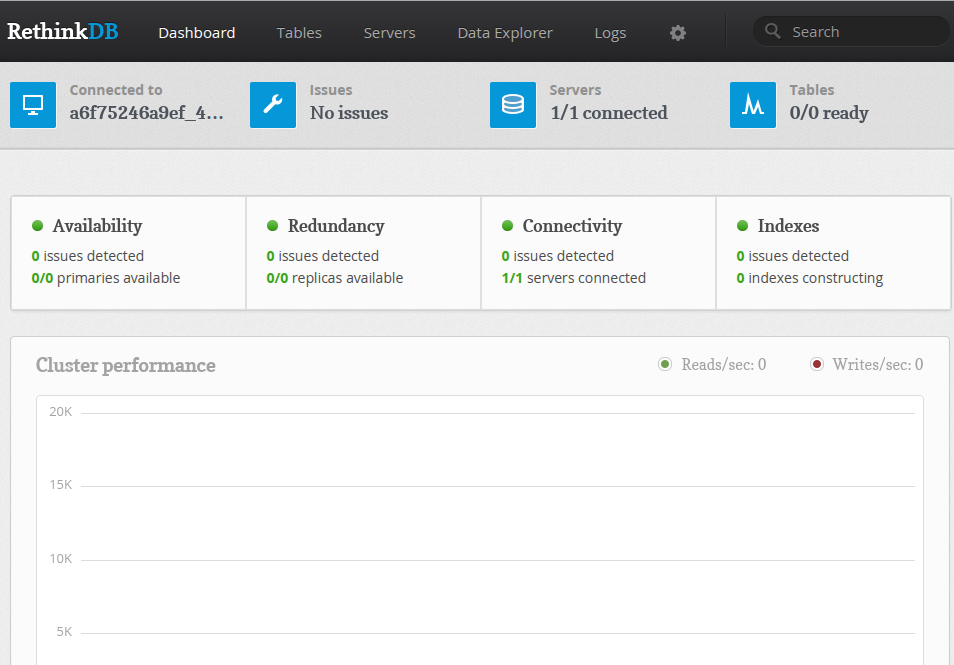
Task: Go to the Servers tab
Action: point(389,33)
